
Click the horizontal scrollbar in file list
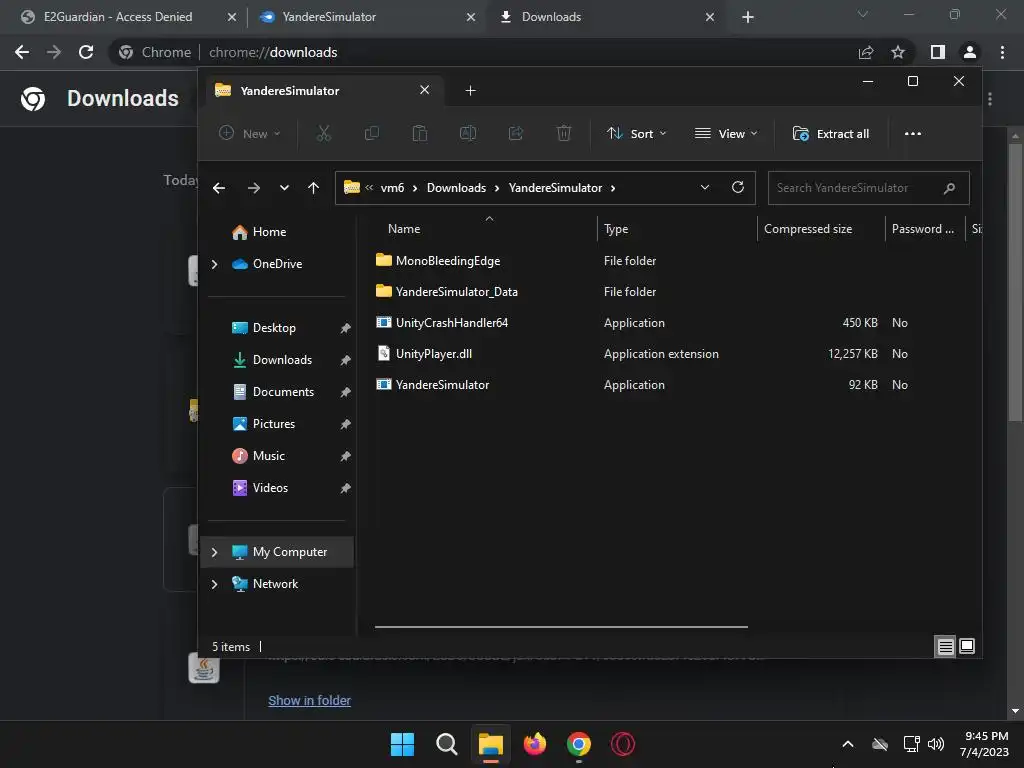point(561,627)
